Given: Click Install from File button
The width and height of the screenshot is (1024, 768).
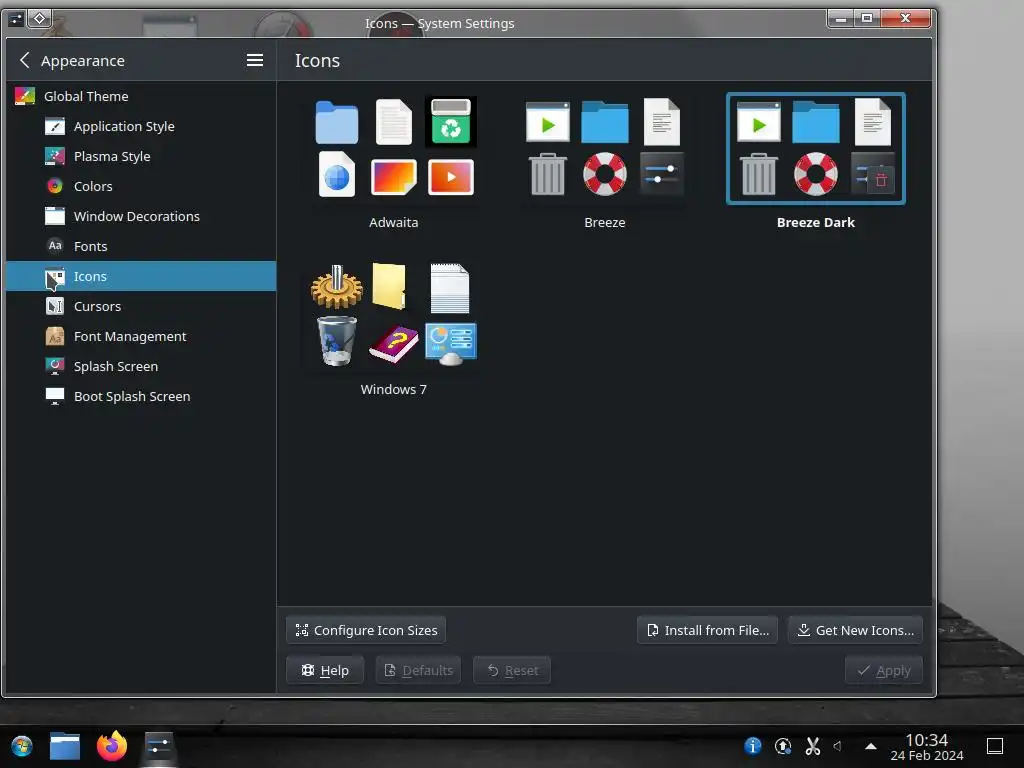Looking at the screenshot, I should (x=707, y=630).
